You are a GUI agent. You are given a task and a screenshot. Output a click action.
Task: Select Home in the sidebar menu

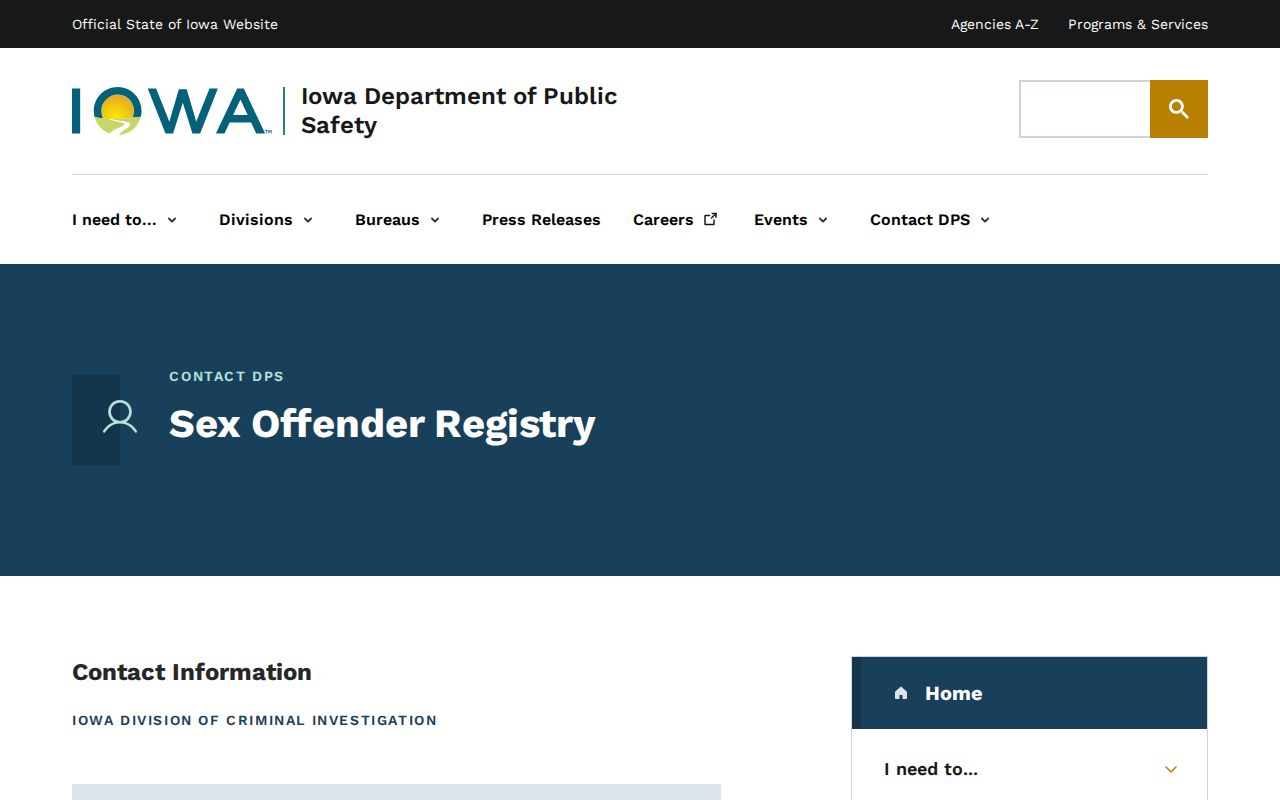coord(1030,693)
